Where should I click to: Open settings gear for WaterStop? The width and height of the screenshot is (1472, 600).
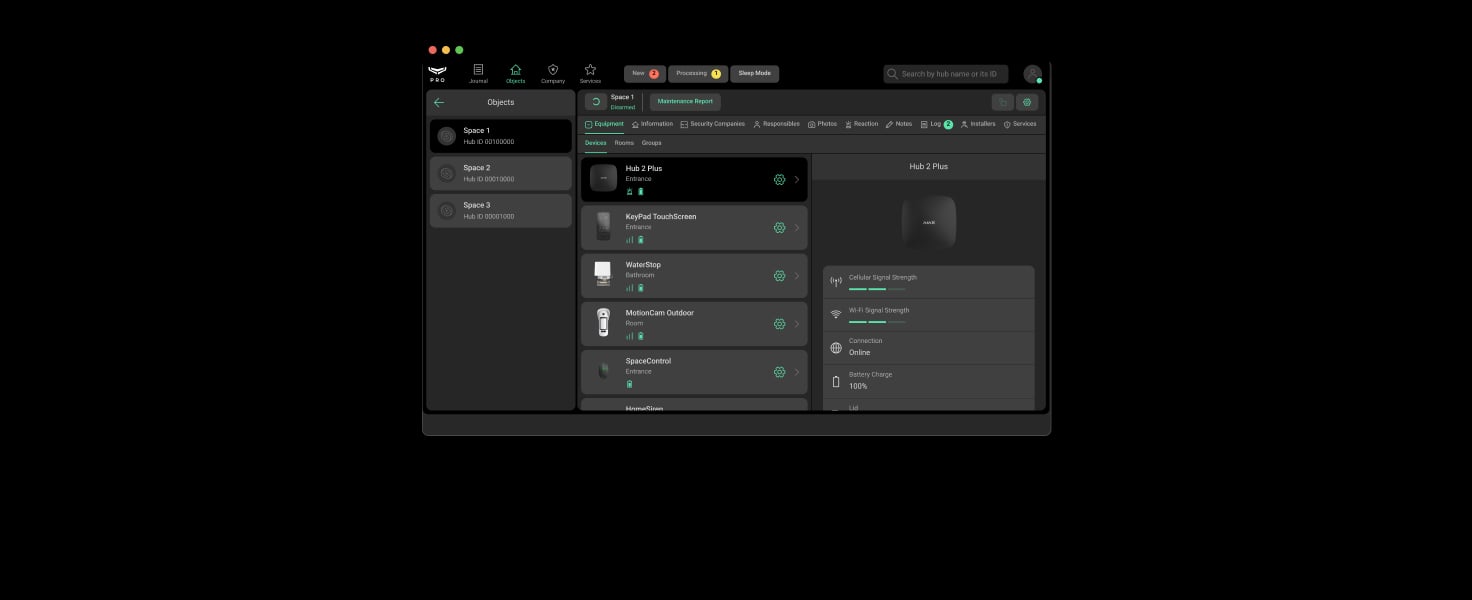(x=780, y=275)
